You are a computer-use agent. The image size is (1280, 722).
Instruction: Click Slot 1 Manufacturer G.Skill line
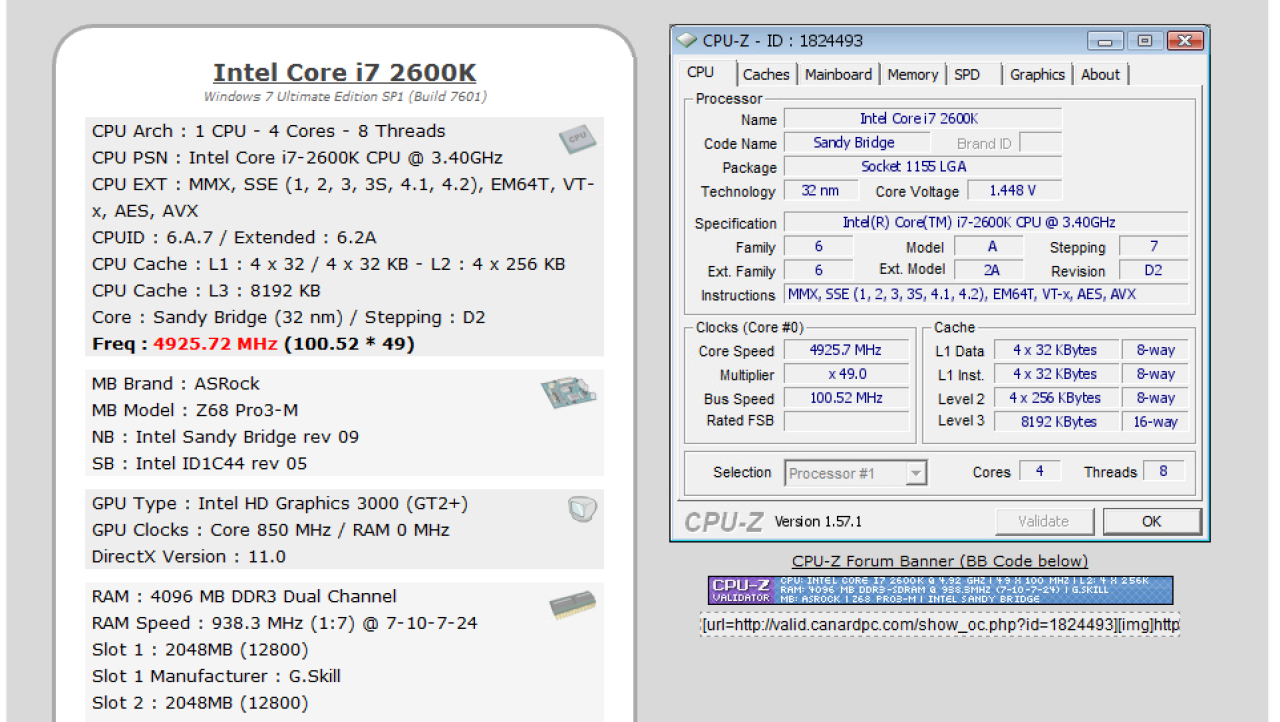(217, 676)
